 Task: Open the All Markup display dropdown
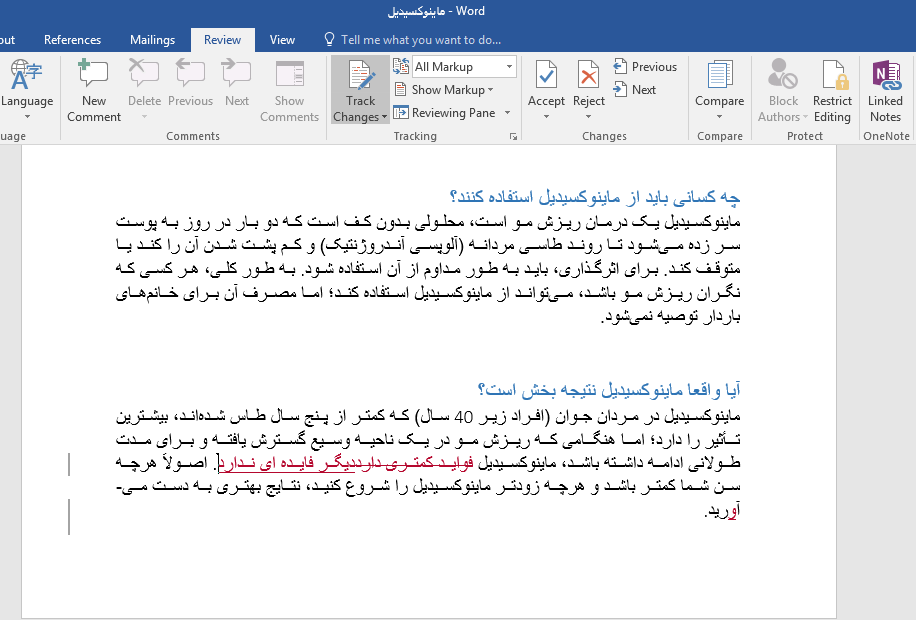point(464,67)
